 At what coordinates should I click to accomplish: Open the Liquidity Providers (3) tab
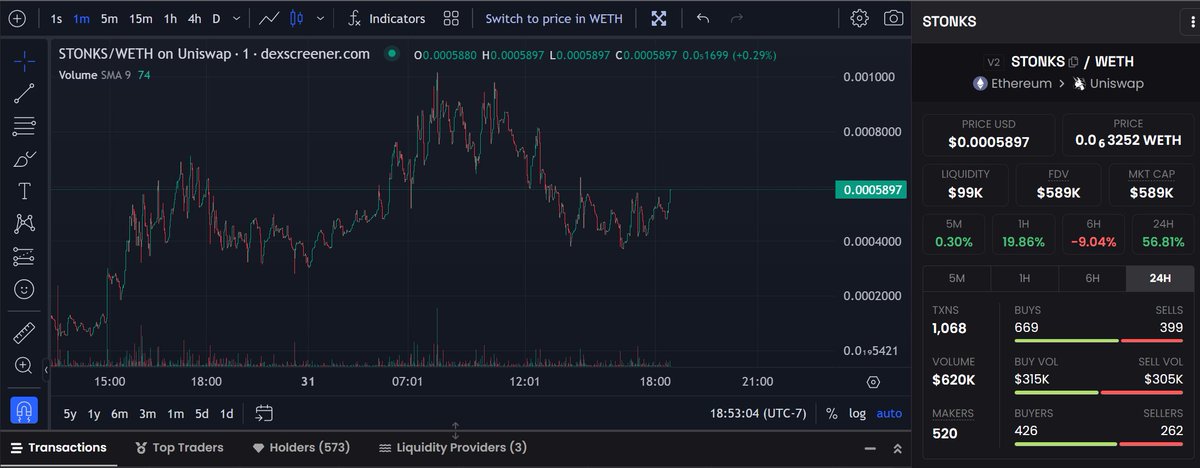pyautogui.click(x=452, y=447)
